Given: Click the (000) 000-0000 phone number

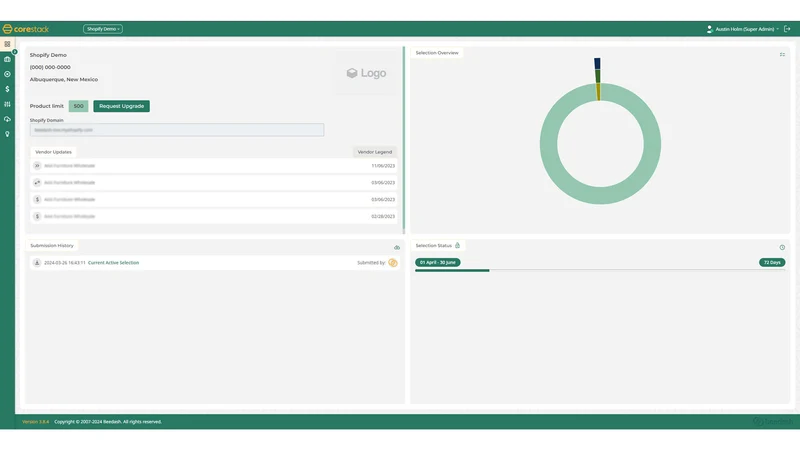Looking at the screenshot, I should [50, 67].
